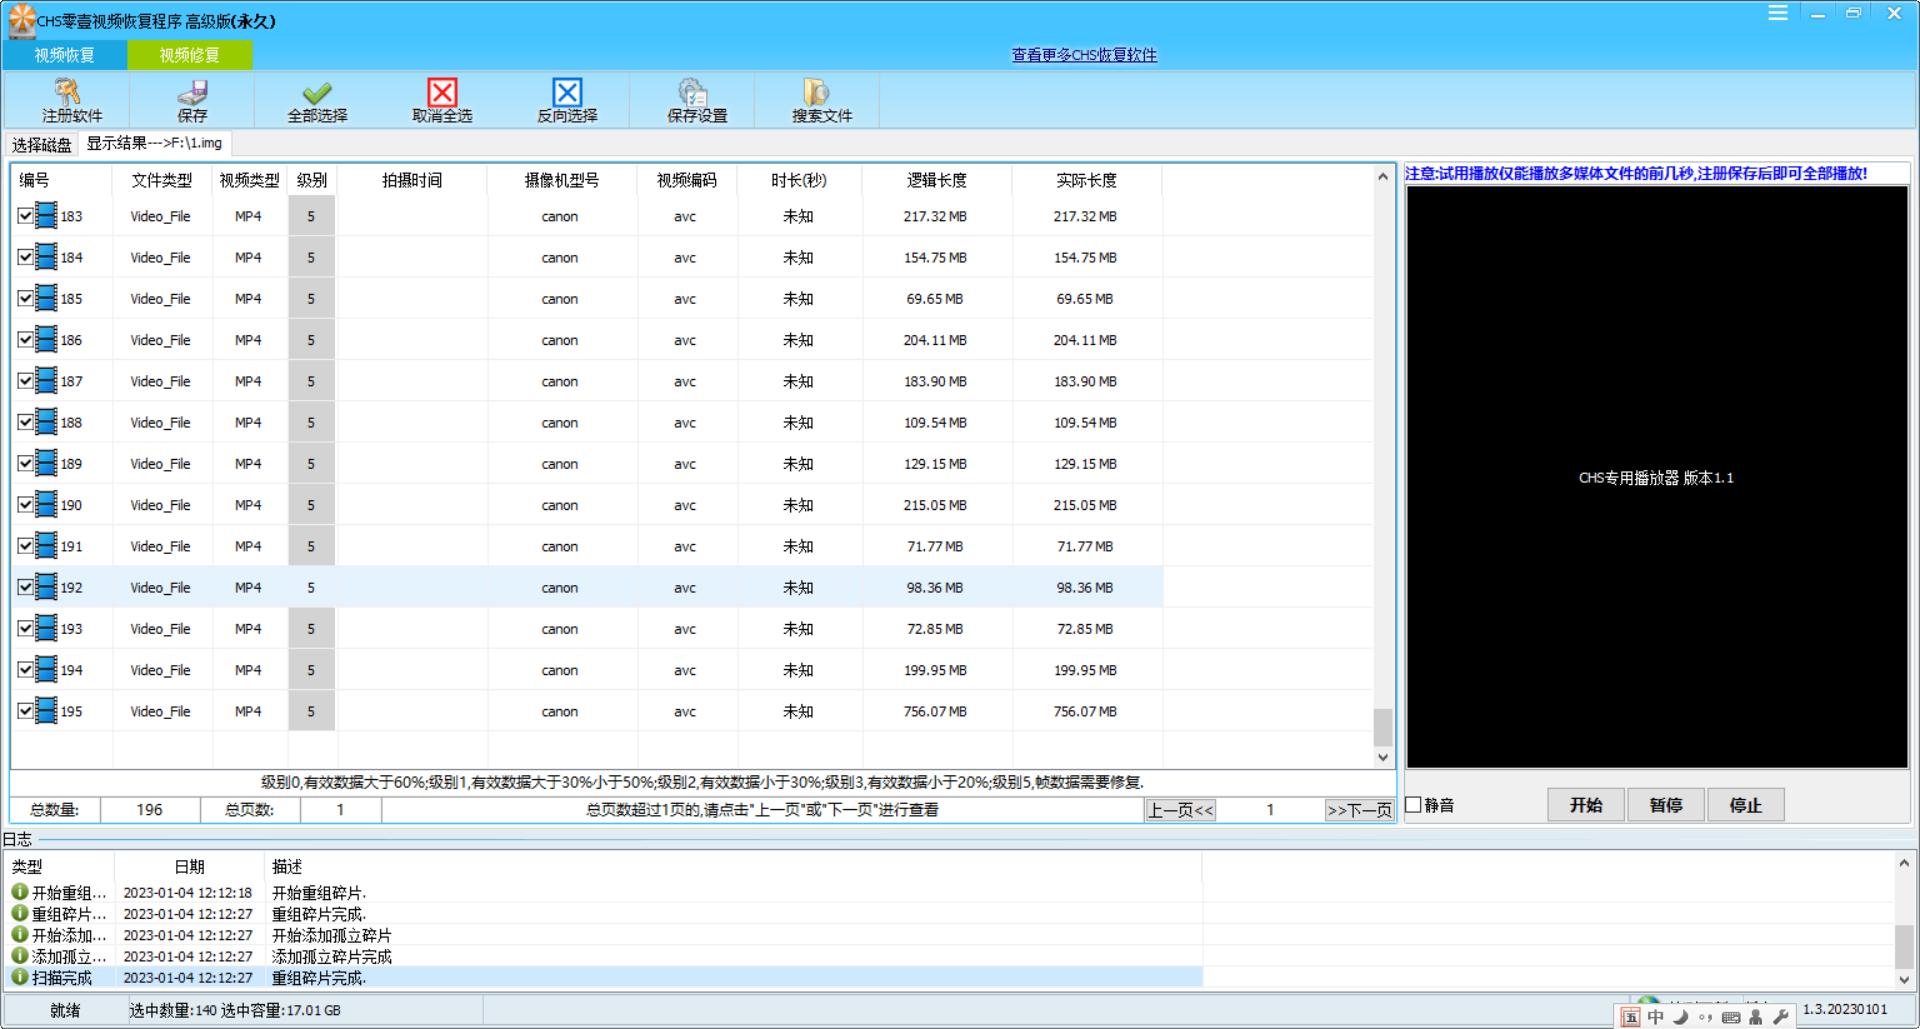Click the 上一页<< previous page button
Viewport: 1920px width, 1029px height.
(x=1180, y=810)
